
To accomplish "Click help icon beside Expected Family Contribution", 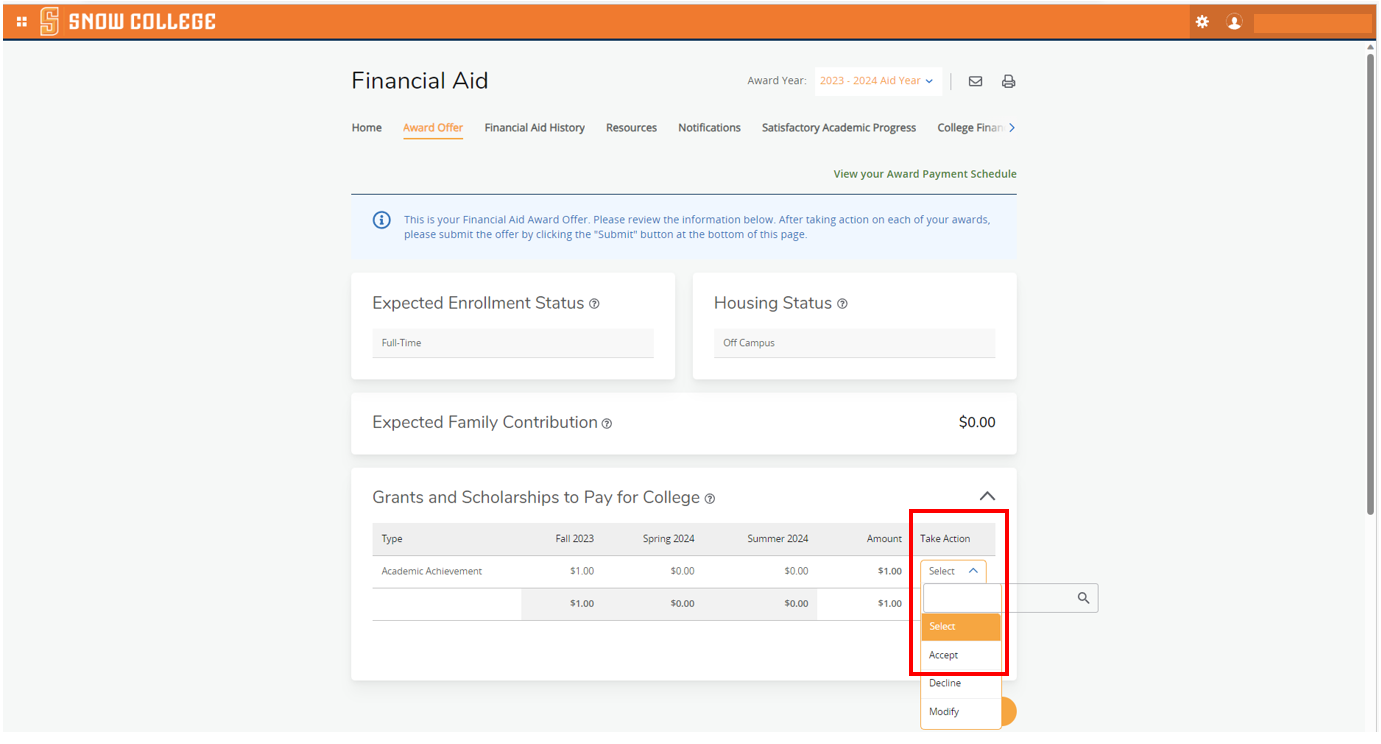I will [606, 424].
